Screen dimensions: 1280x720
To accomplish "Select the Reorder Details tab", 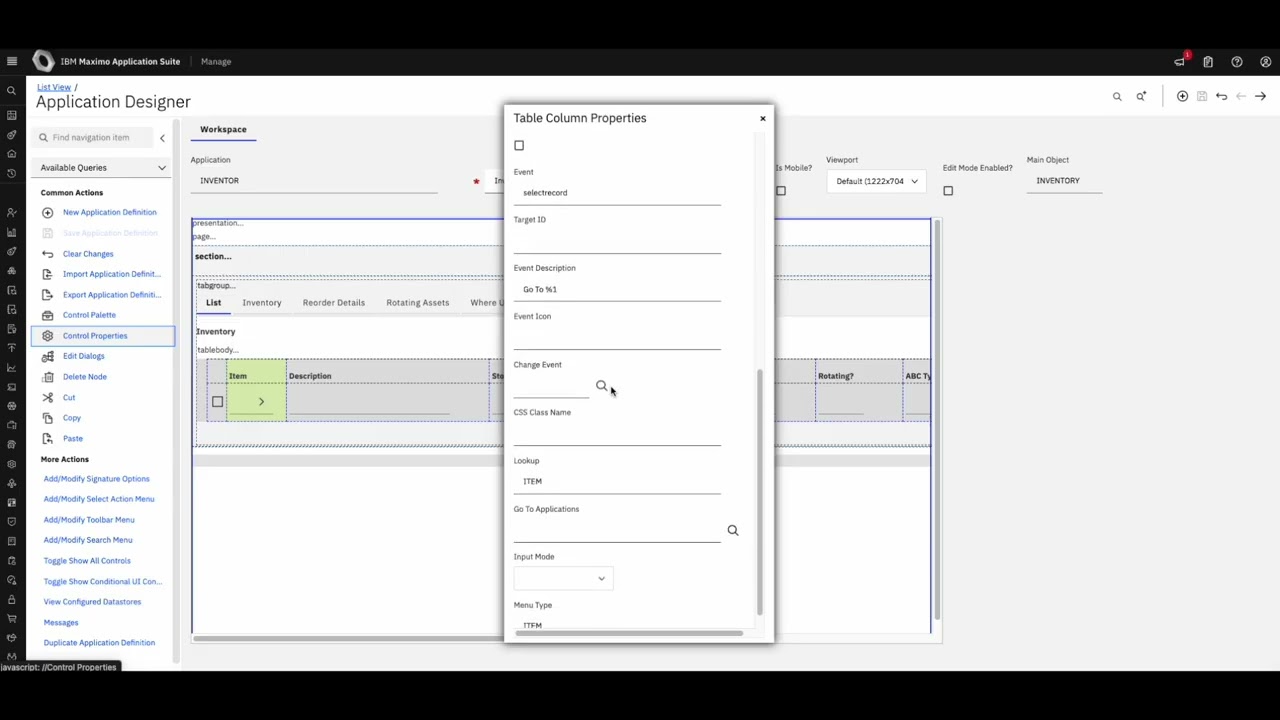I will [x=334, y=303].
